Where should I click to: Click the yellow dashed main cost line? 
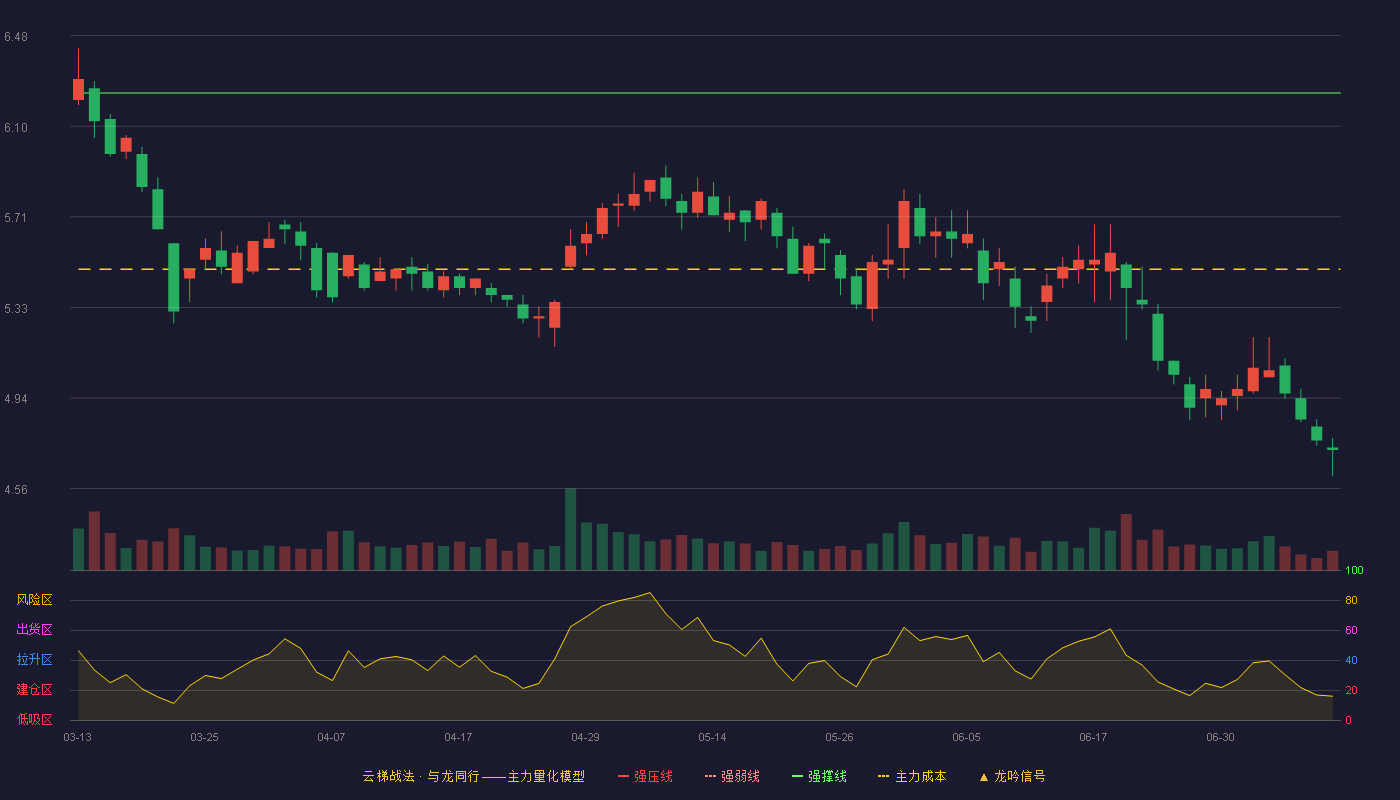coord(709,269)
